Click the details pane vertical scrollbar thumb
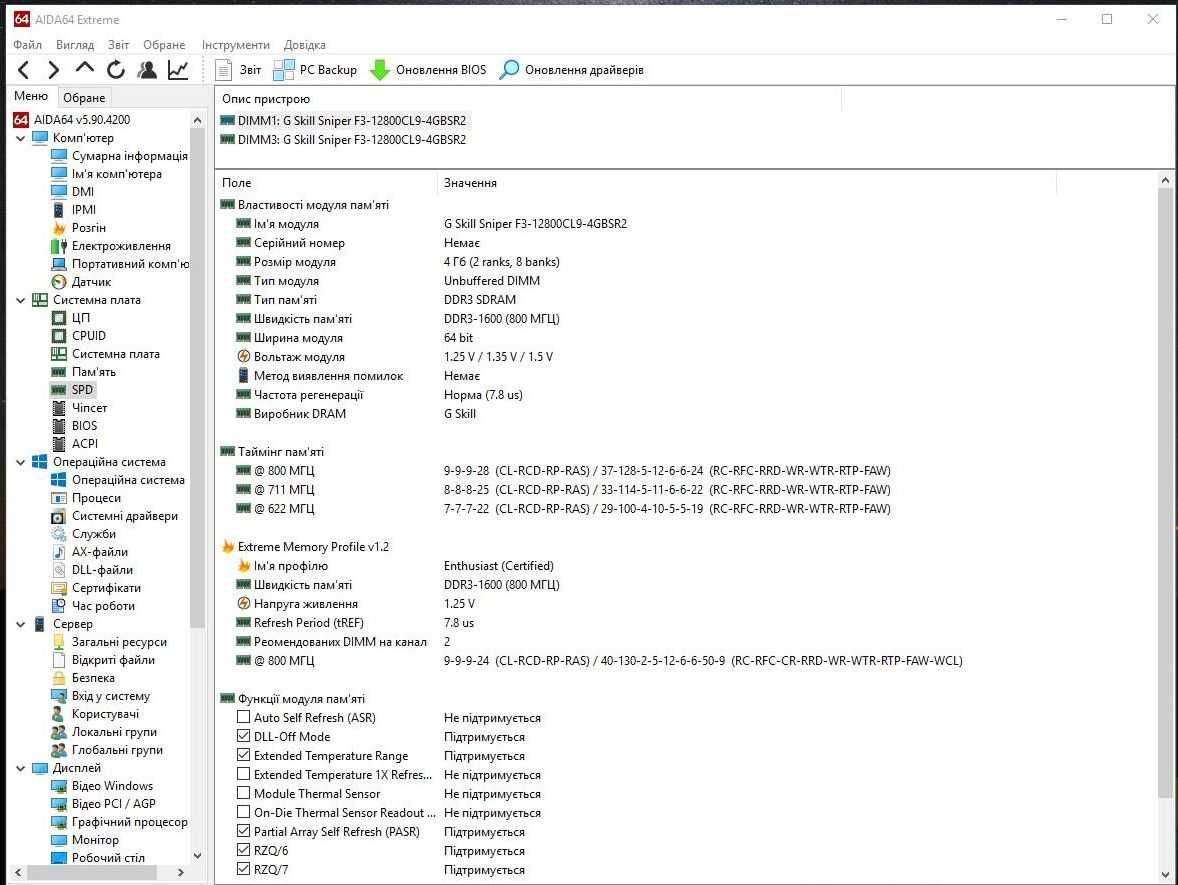 pos(1165,493)
